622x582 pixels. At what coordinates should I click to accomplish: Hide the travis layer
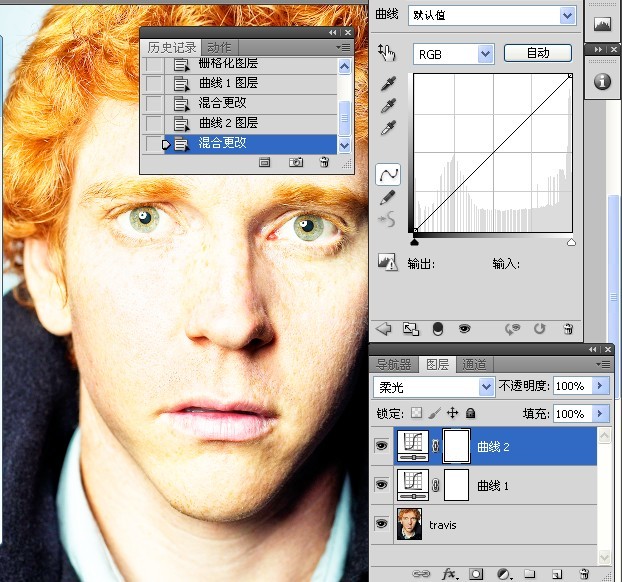(x=382, y=524)
